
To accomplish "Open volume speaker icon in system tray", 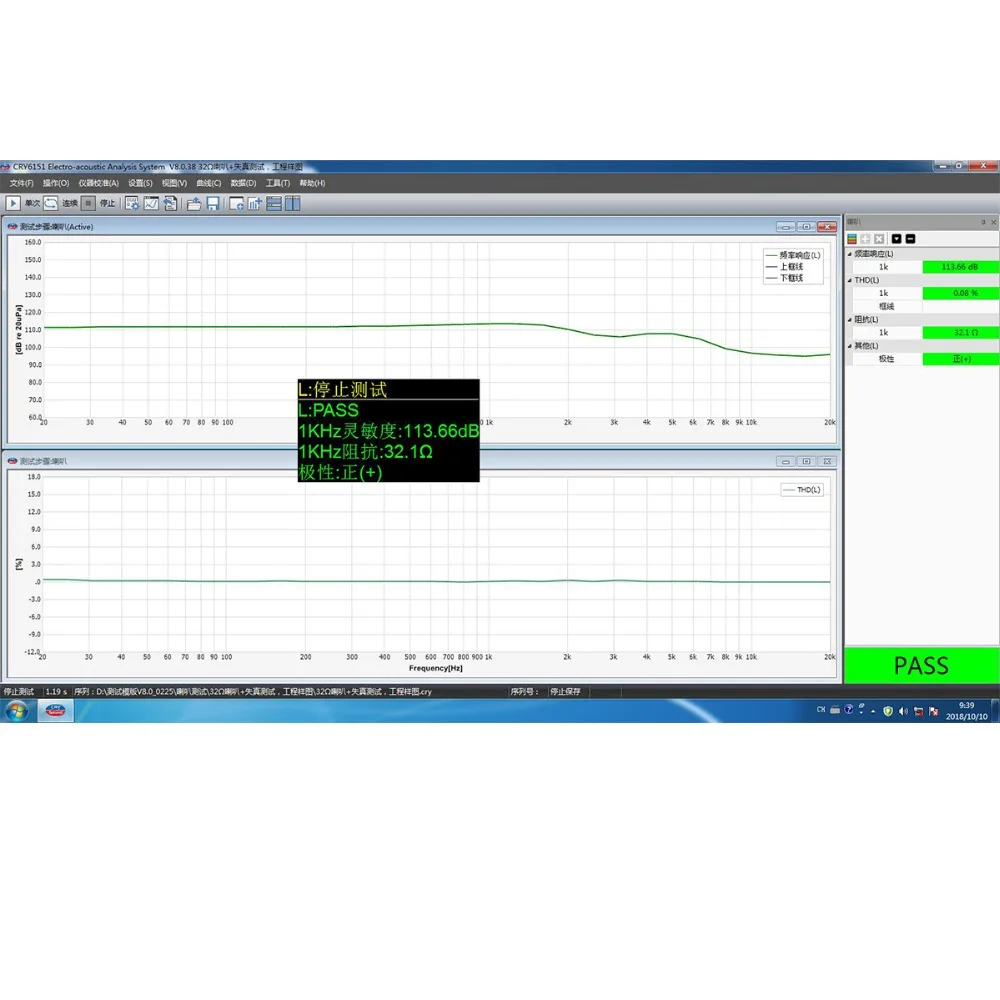I will point(903,711).
